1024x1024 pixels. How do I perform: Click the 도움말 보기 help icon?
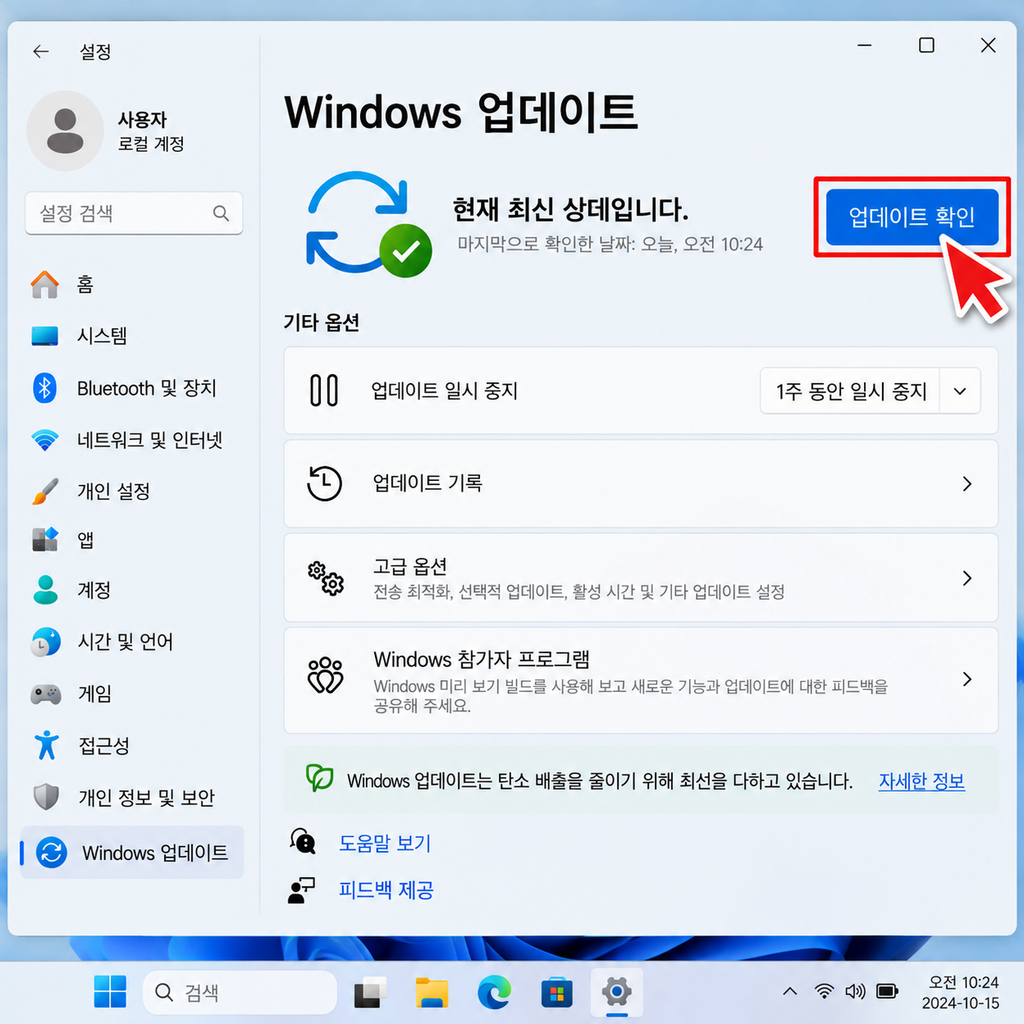click(x=303, y=841)
